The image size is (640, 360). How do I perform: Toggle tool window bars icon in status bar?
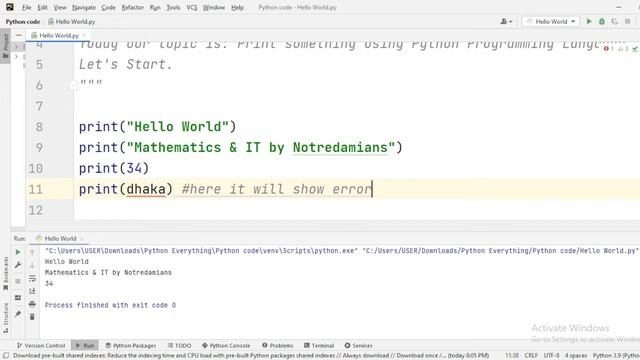[6, 356]
